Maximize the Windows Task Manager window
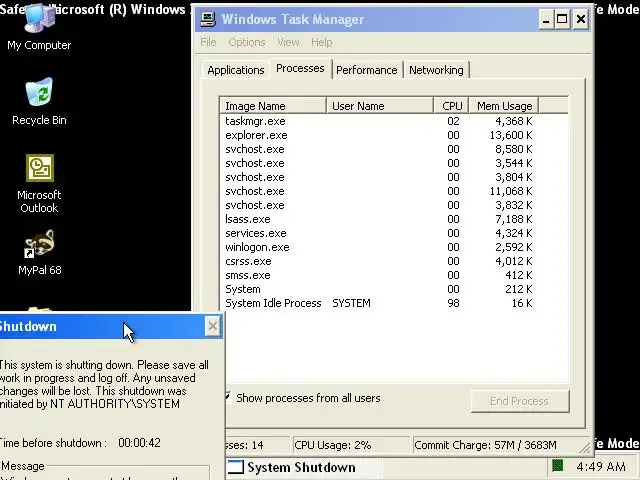The height and width of the screenshot is (480, 640). click(562, 19)
